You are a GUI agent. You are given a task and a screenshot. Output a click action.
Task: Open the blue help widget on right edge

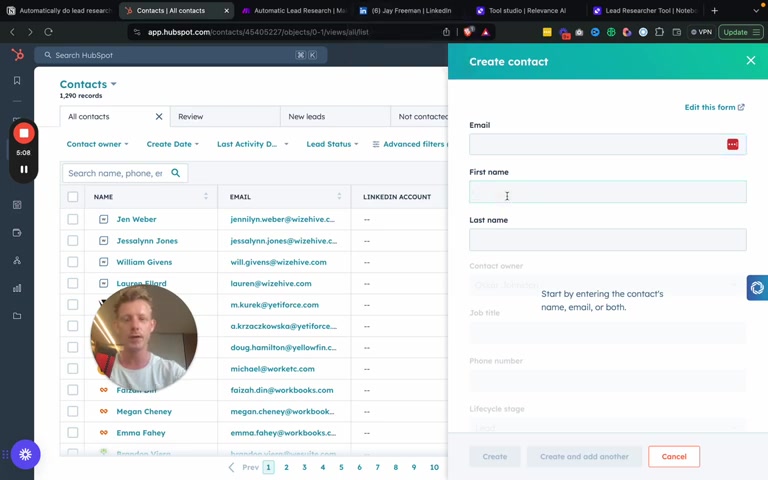(x=757, y=288)
